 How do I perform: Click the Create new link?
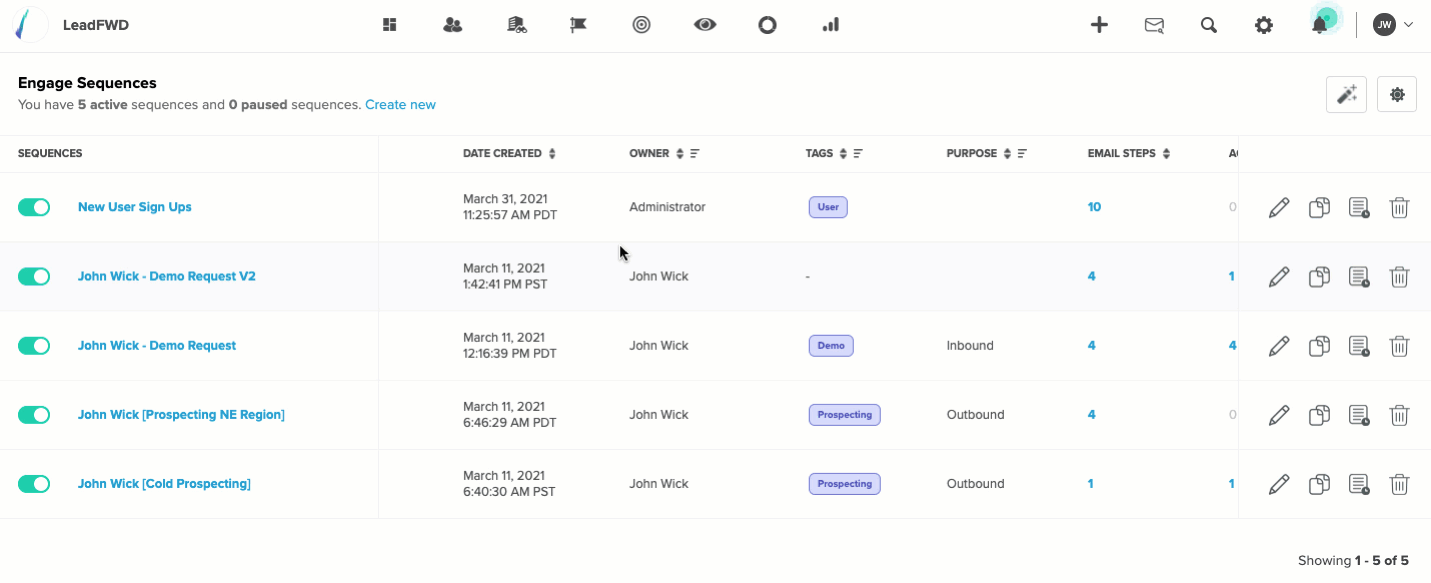pyautogui.click(x=400, y=105)
